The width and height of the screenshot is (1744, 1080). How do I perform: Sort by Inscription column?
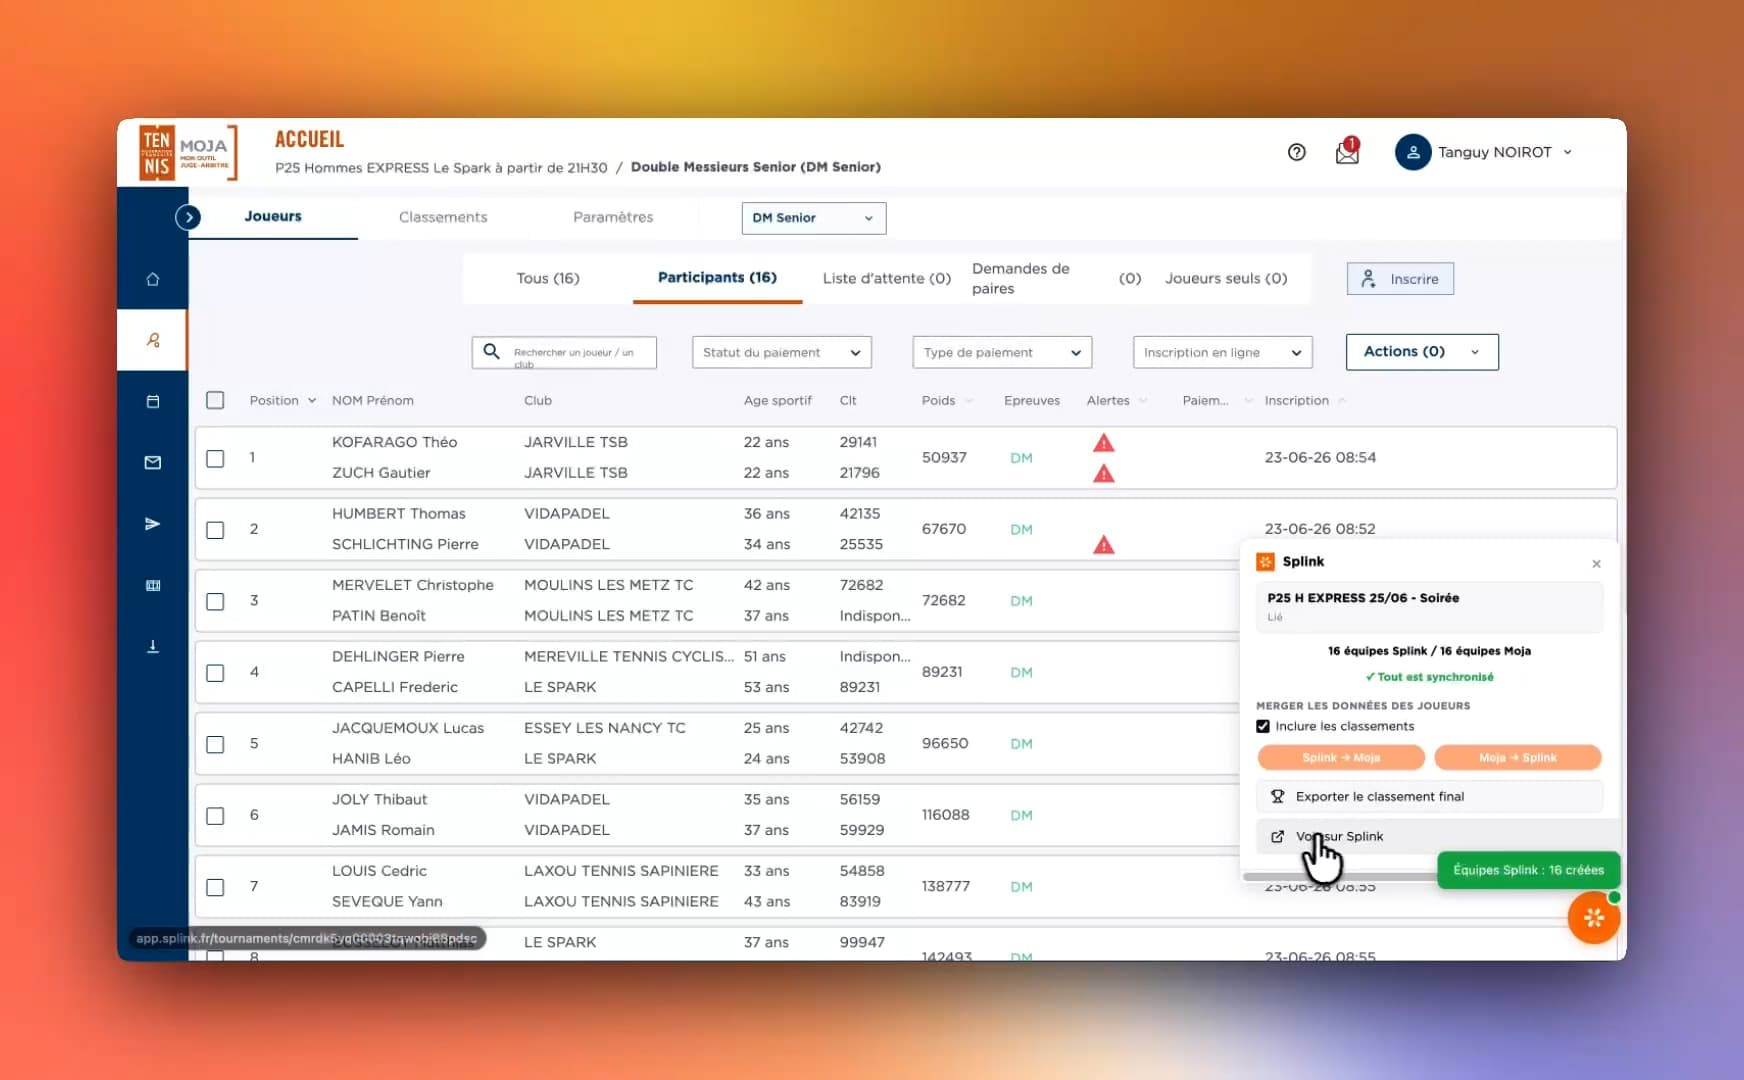point(1304,400)
